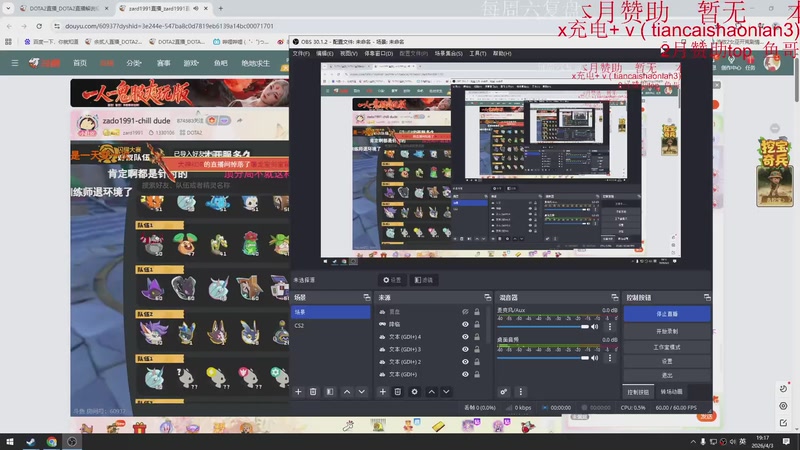The image size is (800, 450).
Task: Pop out the Controls dock panel
Action: point(707,297)
